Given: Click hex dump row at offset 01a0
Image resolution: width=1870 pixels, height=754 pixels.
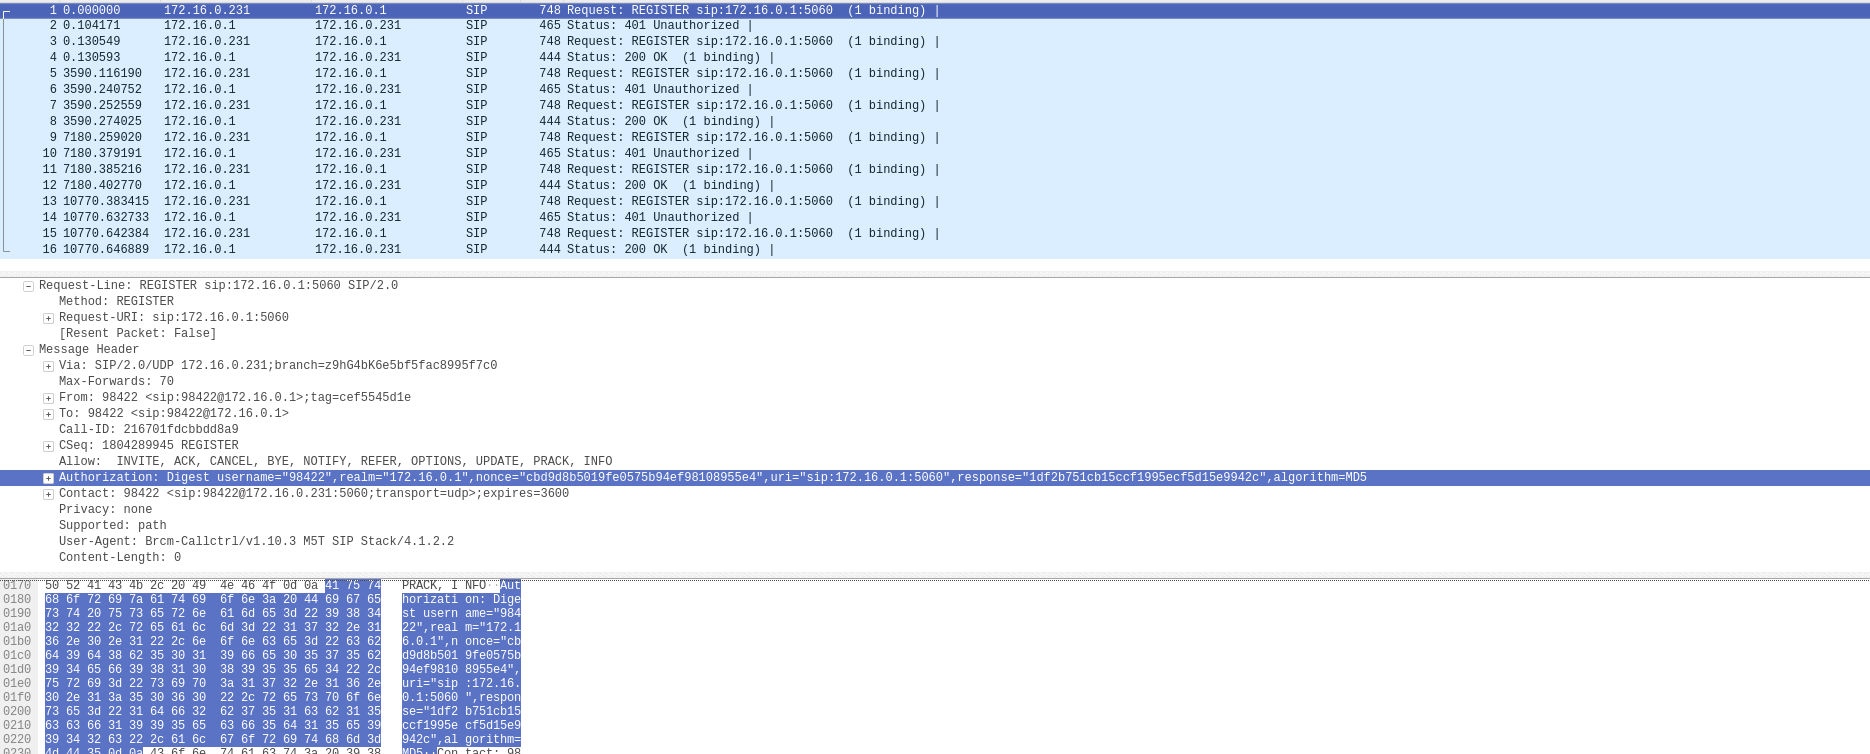Looking at the screenshot, I should point(261,628).
